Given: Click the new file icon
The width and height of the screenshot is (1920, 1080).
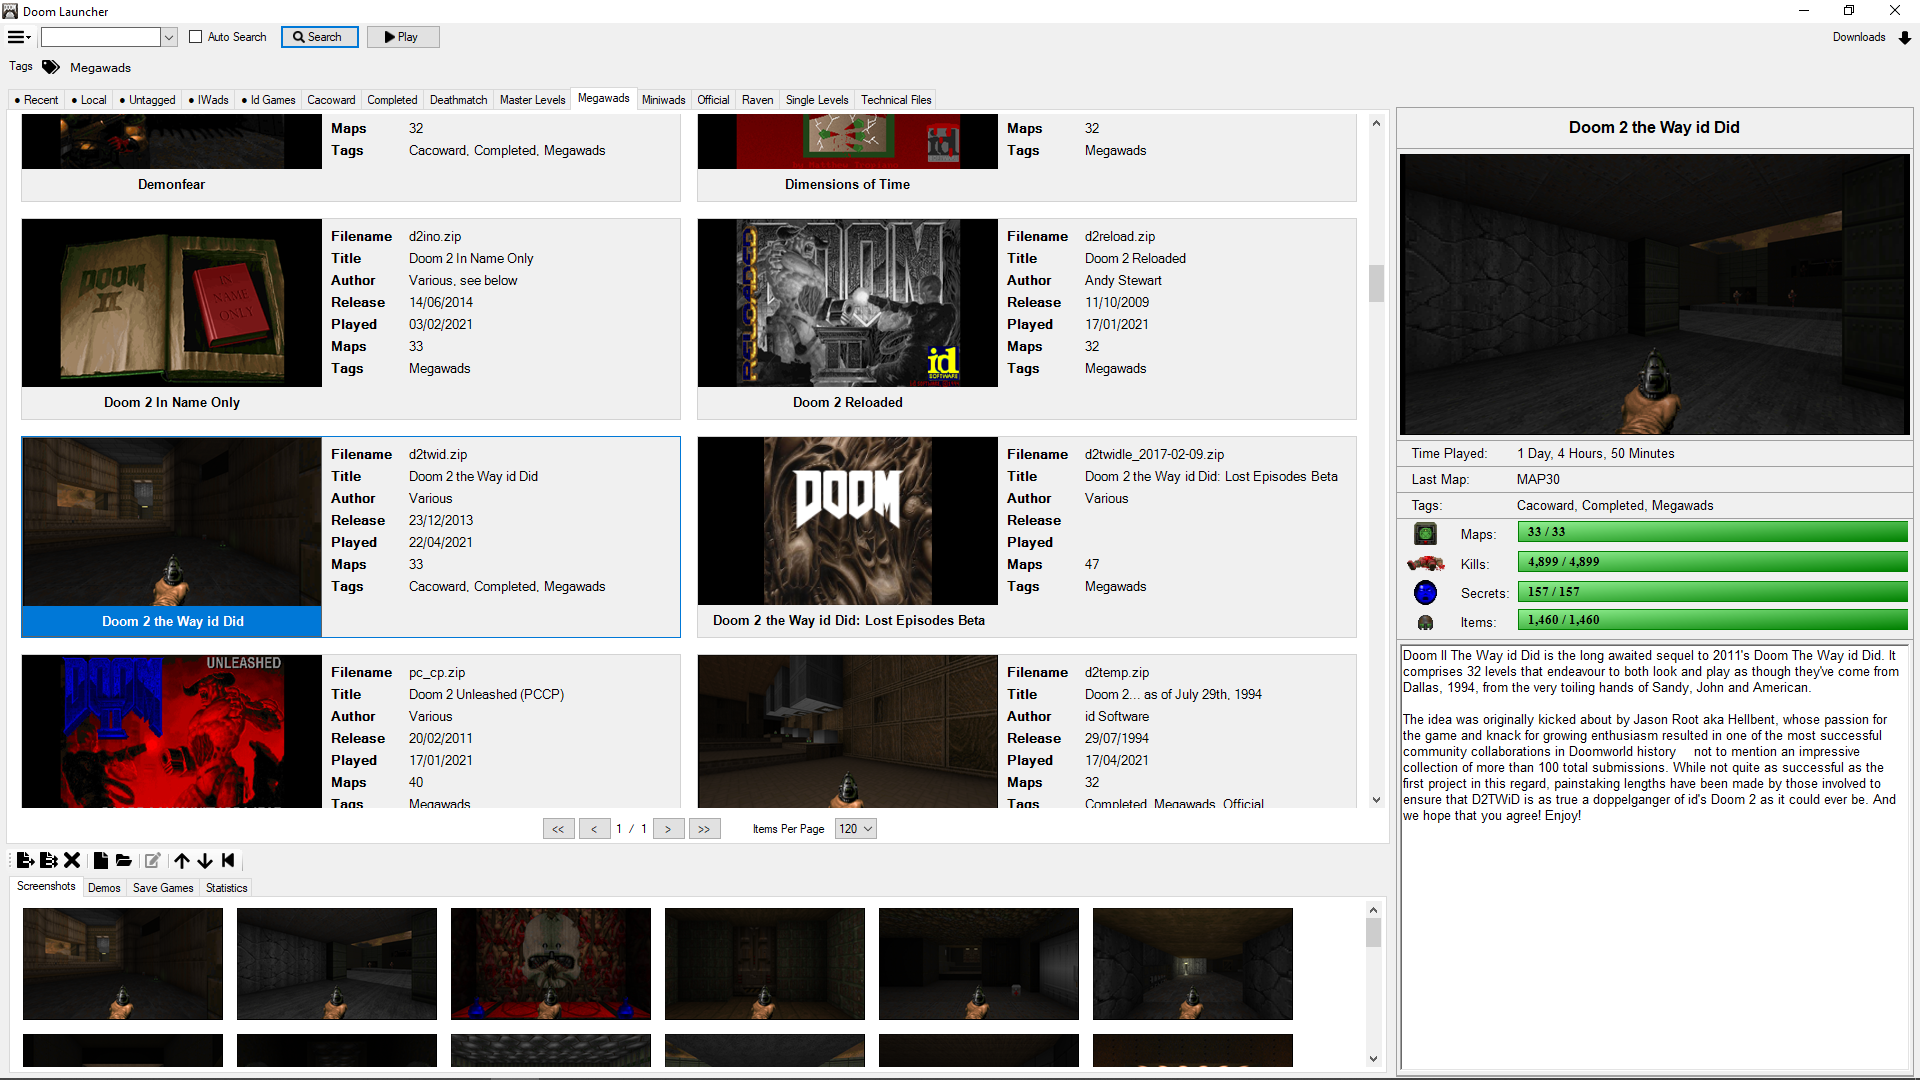Looking at the screenshot, I should click(101, 860).
